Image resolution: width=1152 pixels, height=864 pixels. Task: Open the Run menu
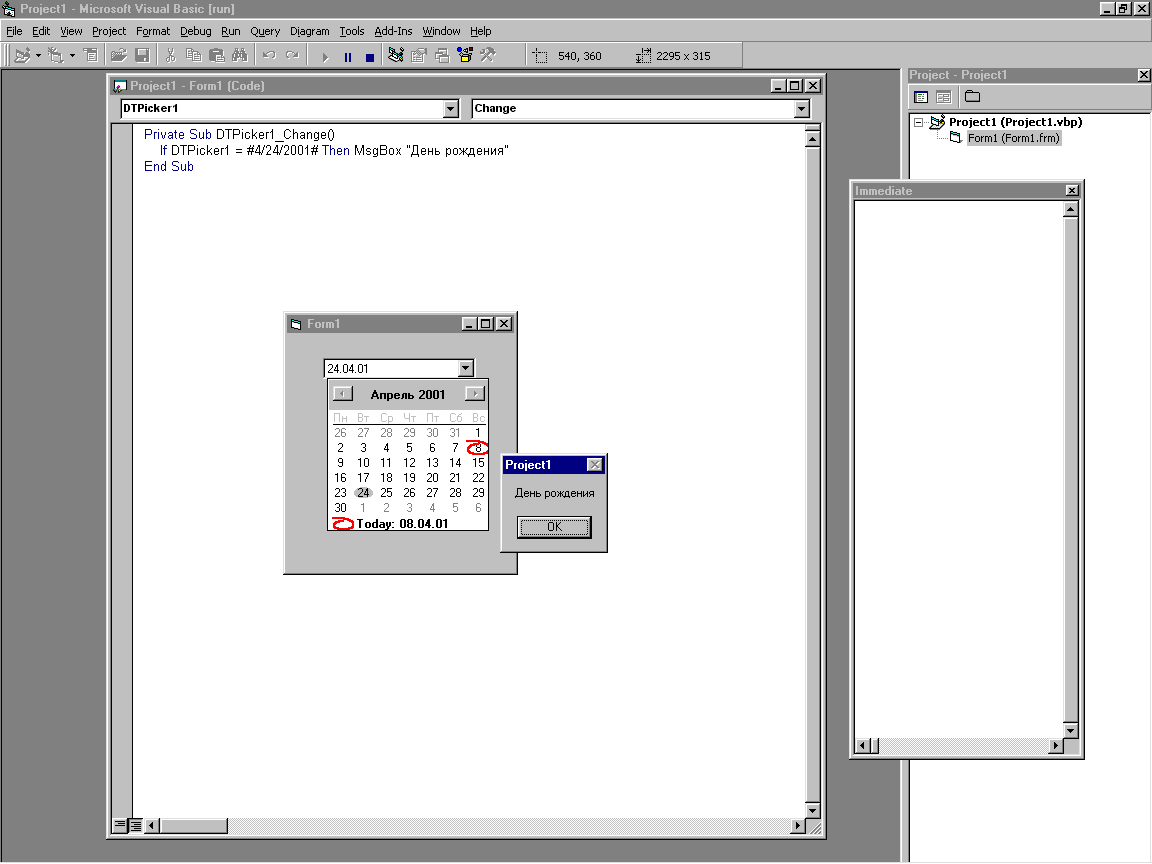coord(231,31)
